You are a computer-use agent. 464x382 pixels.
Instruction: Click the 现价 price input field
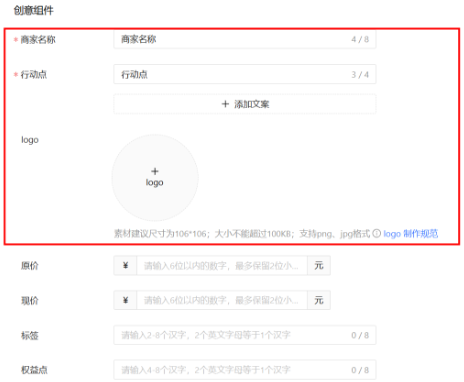pyautogui.click(x=222, y=300)
